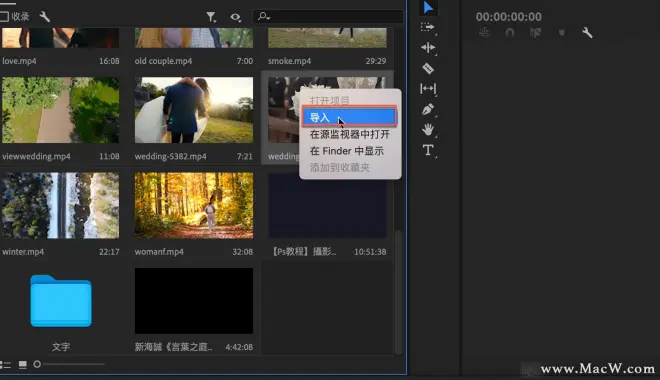The height and width of the screenshot is (380, 660).
Task: Select the Type tool
Action: coord(428,150)
